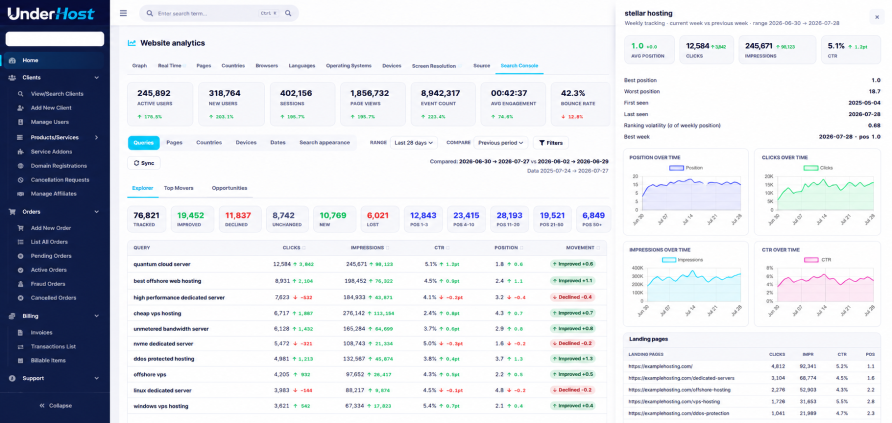Toggle the CTR legend in chart
892x423 pixels.
(818, 260)
